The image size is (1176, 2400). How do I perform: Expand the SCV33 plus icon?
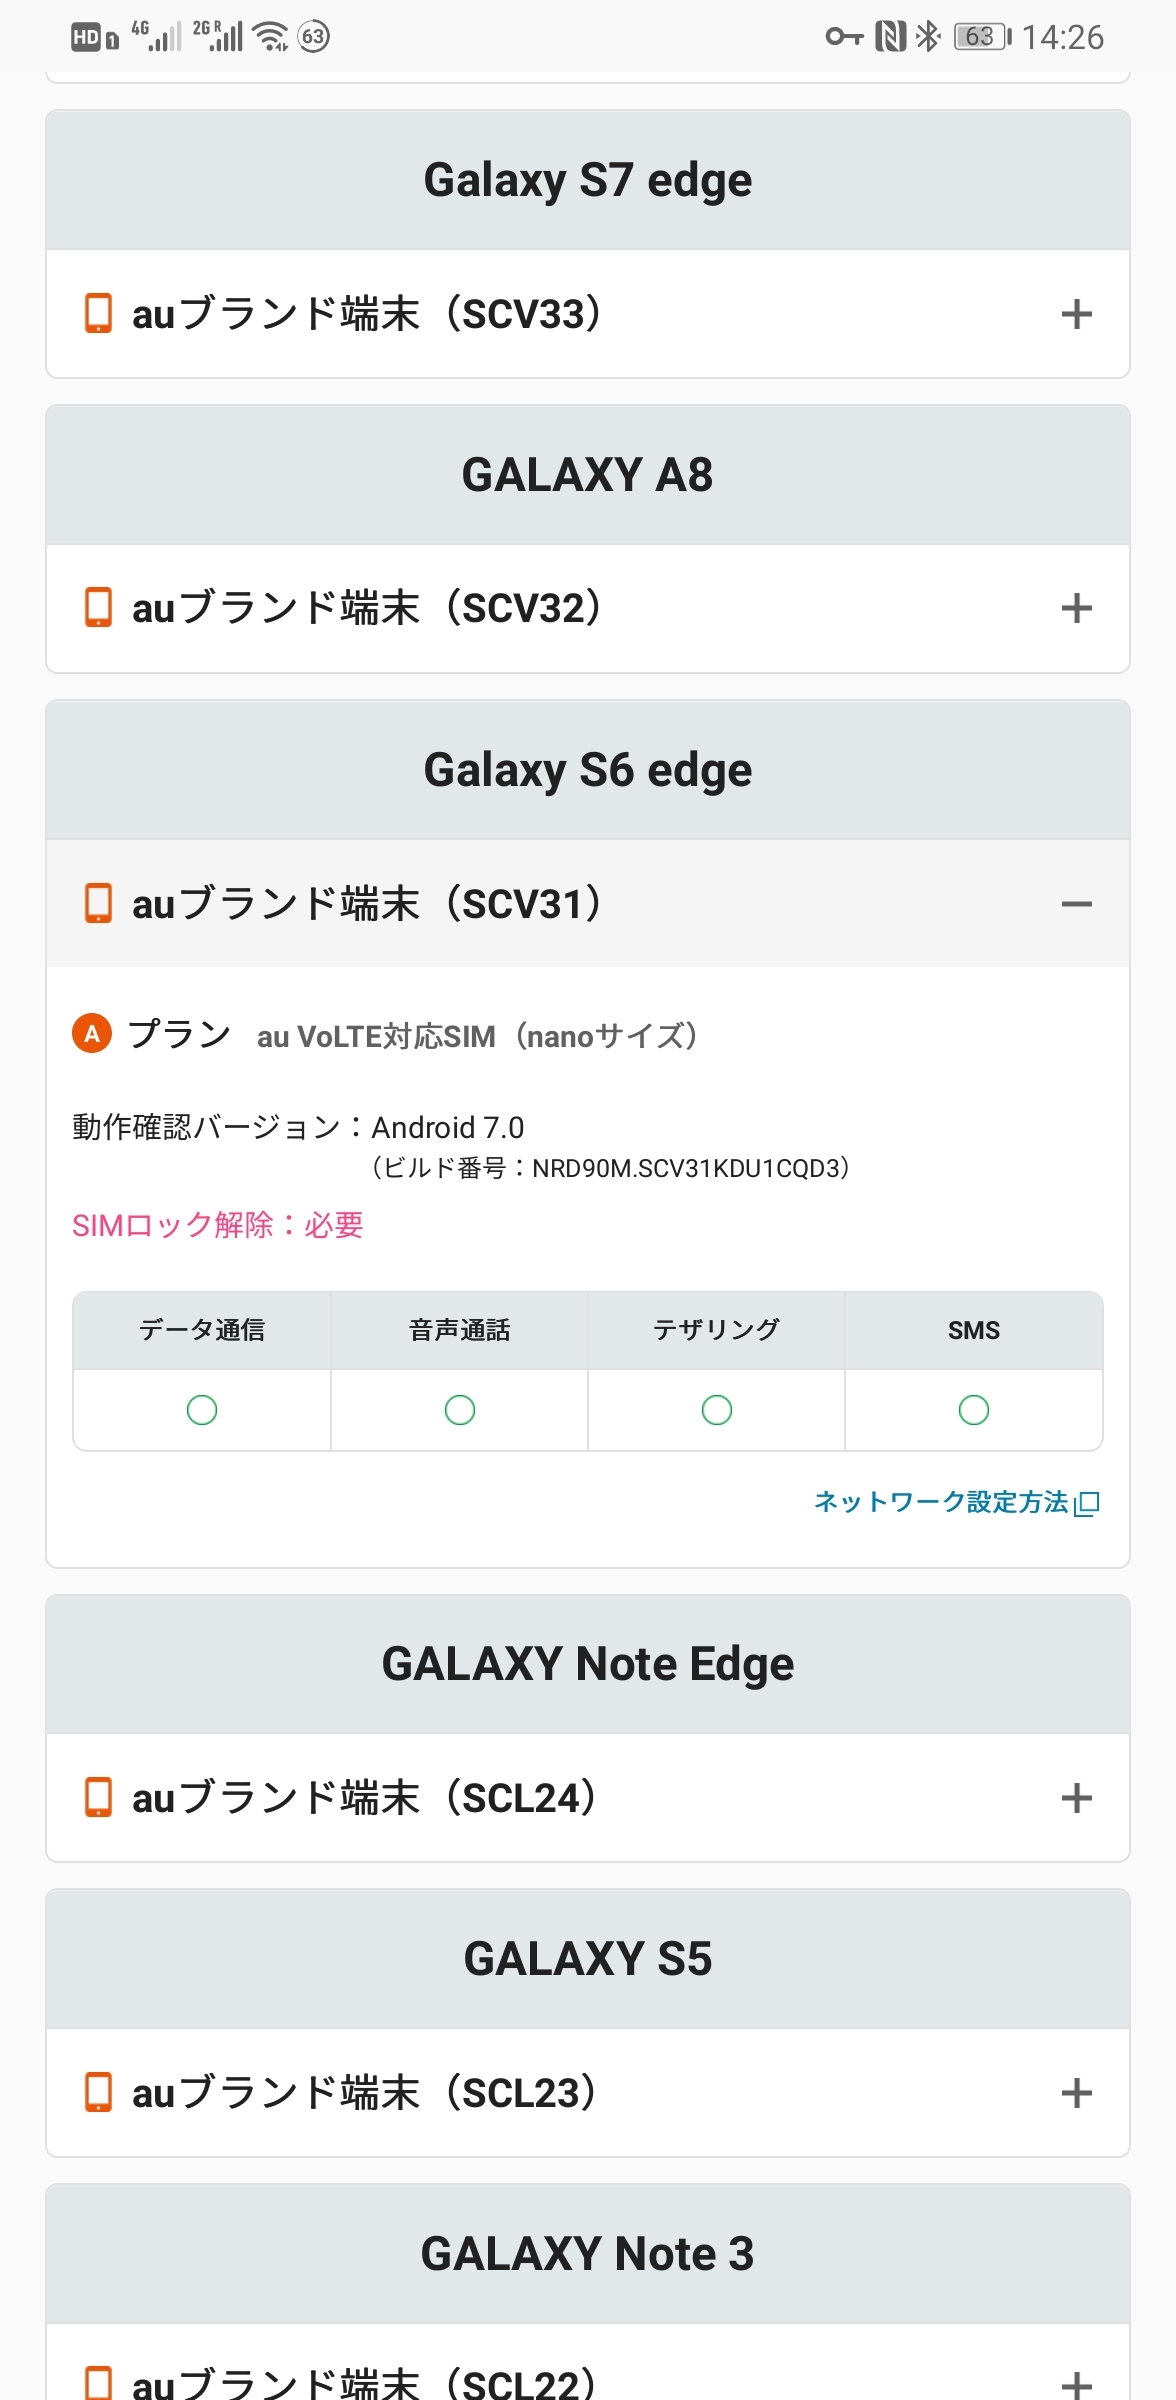[1076, 314]
